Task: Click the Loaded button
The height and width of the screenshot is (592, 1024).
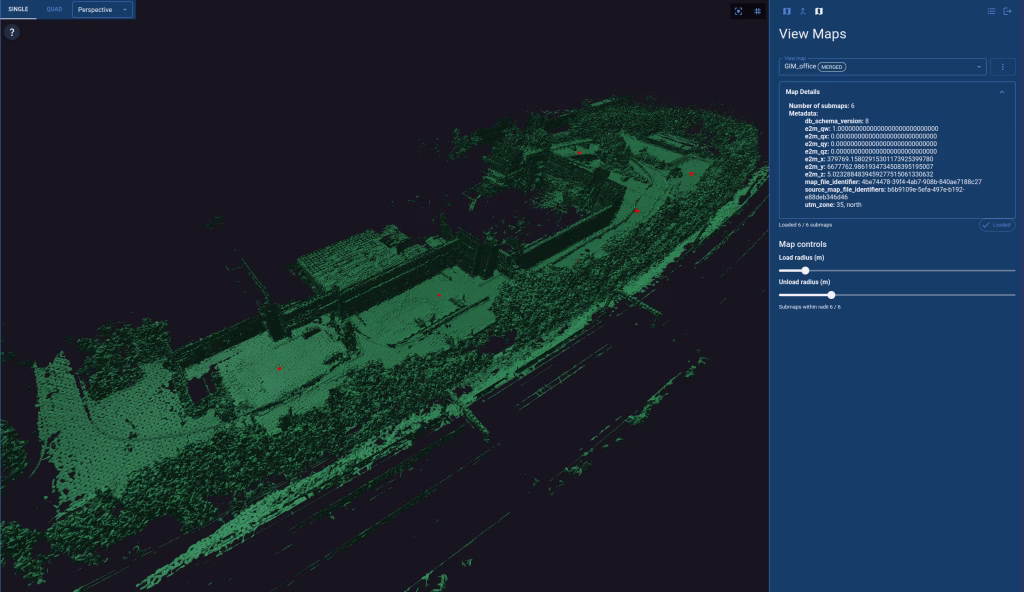Action: tap(996, 225)
